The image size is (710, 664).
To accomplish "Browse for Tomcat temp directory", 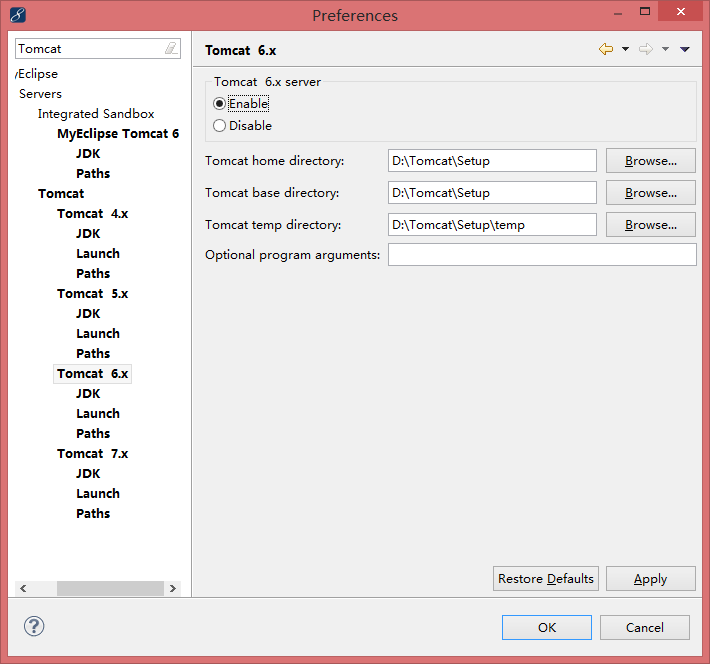I will (x=651, y=225).
